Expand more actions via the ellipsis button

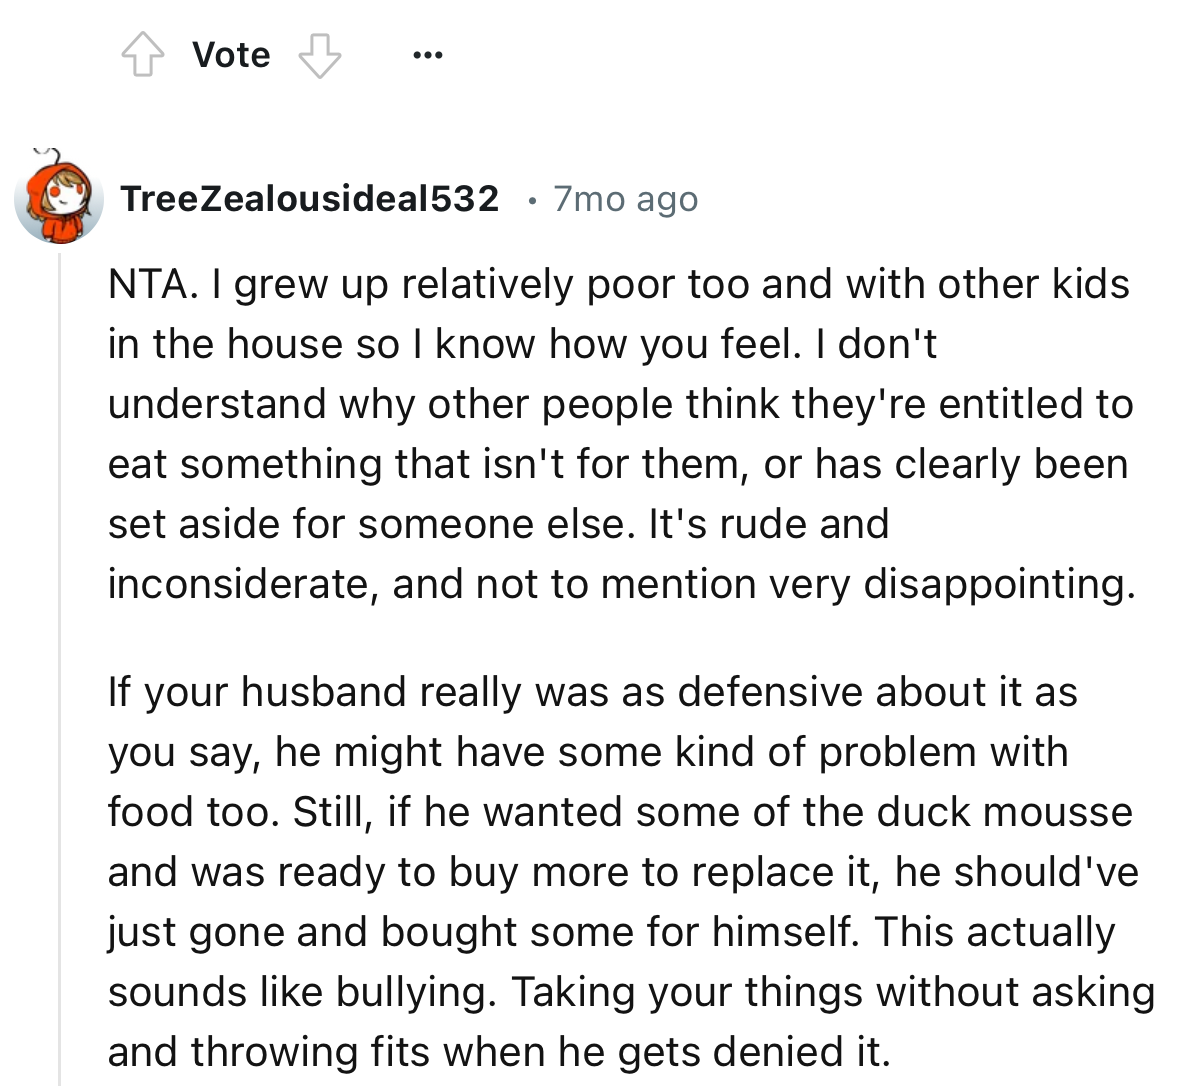click(x=427, y=57)
